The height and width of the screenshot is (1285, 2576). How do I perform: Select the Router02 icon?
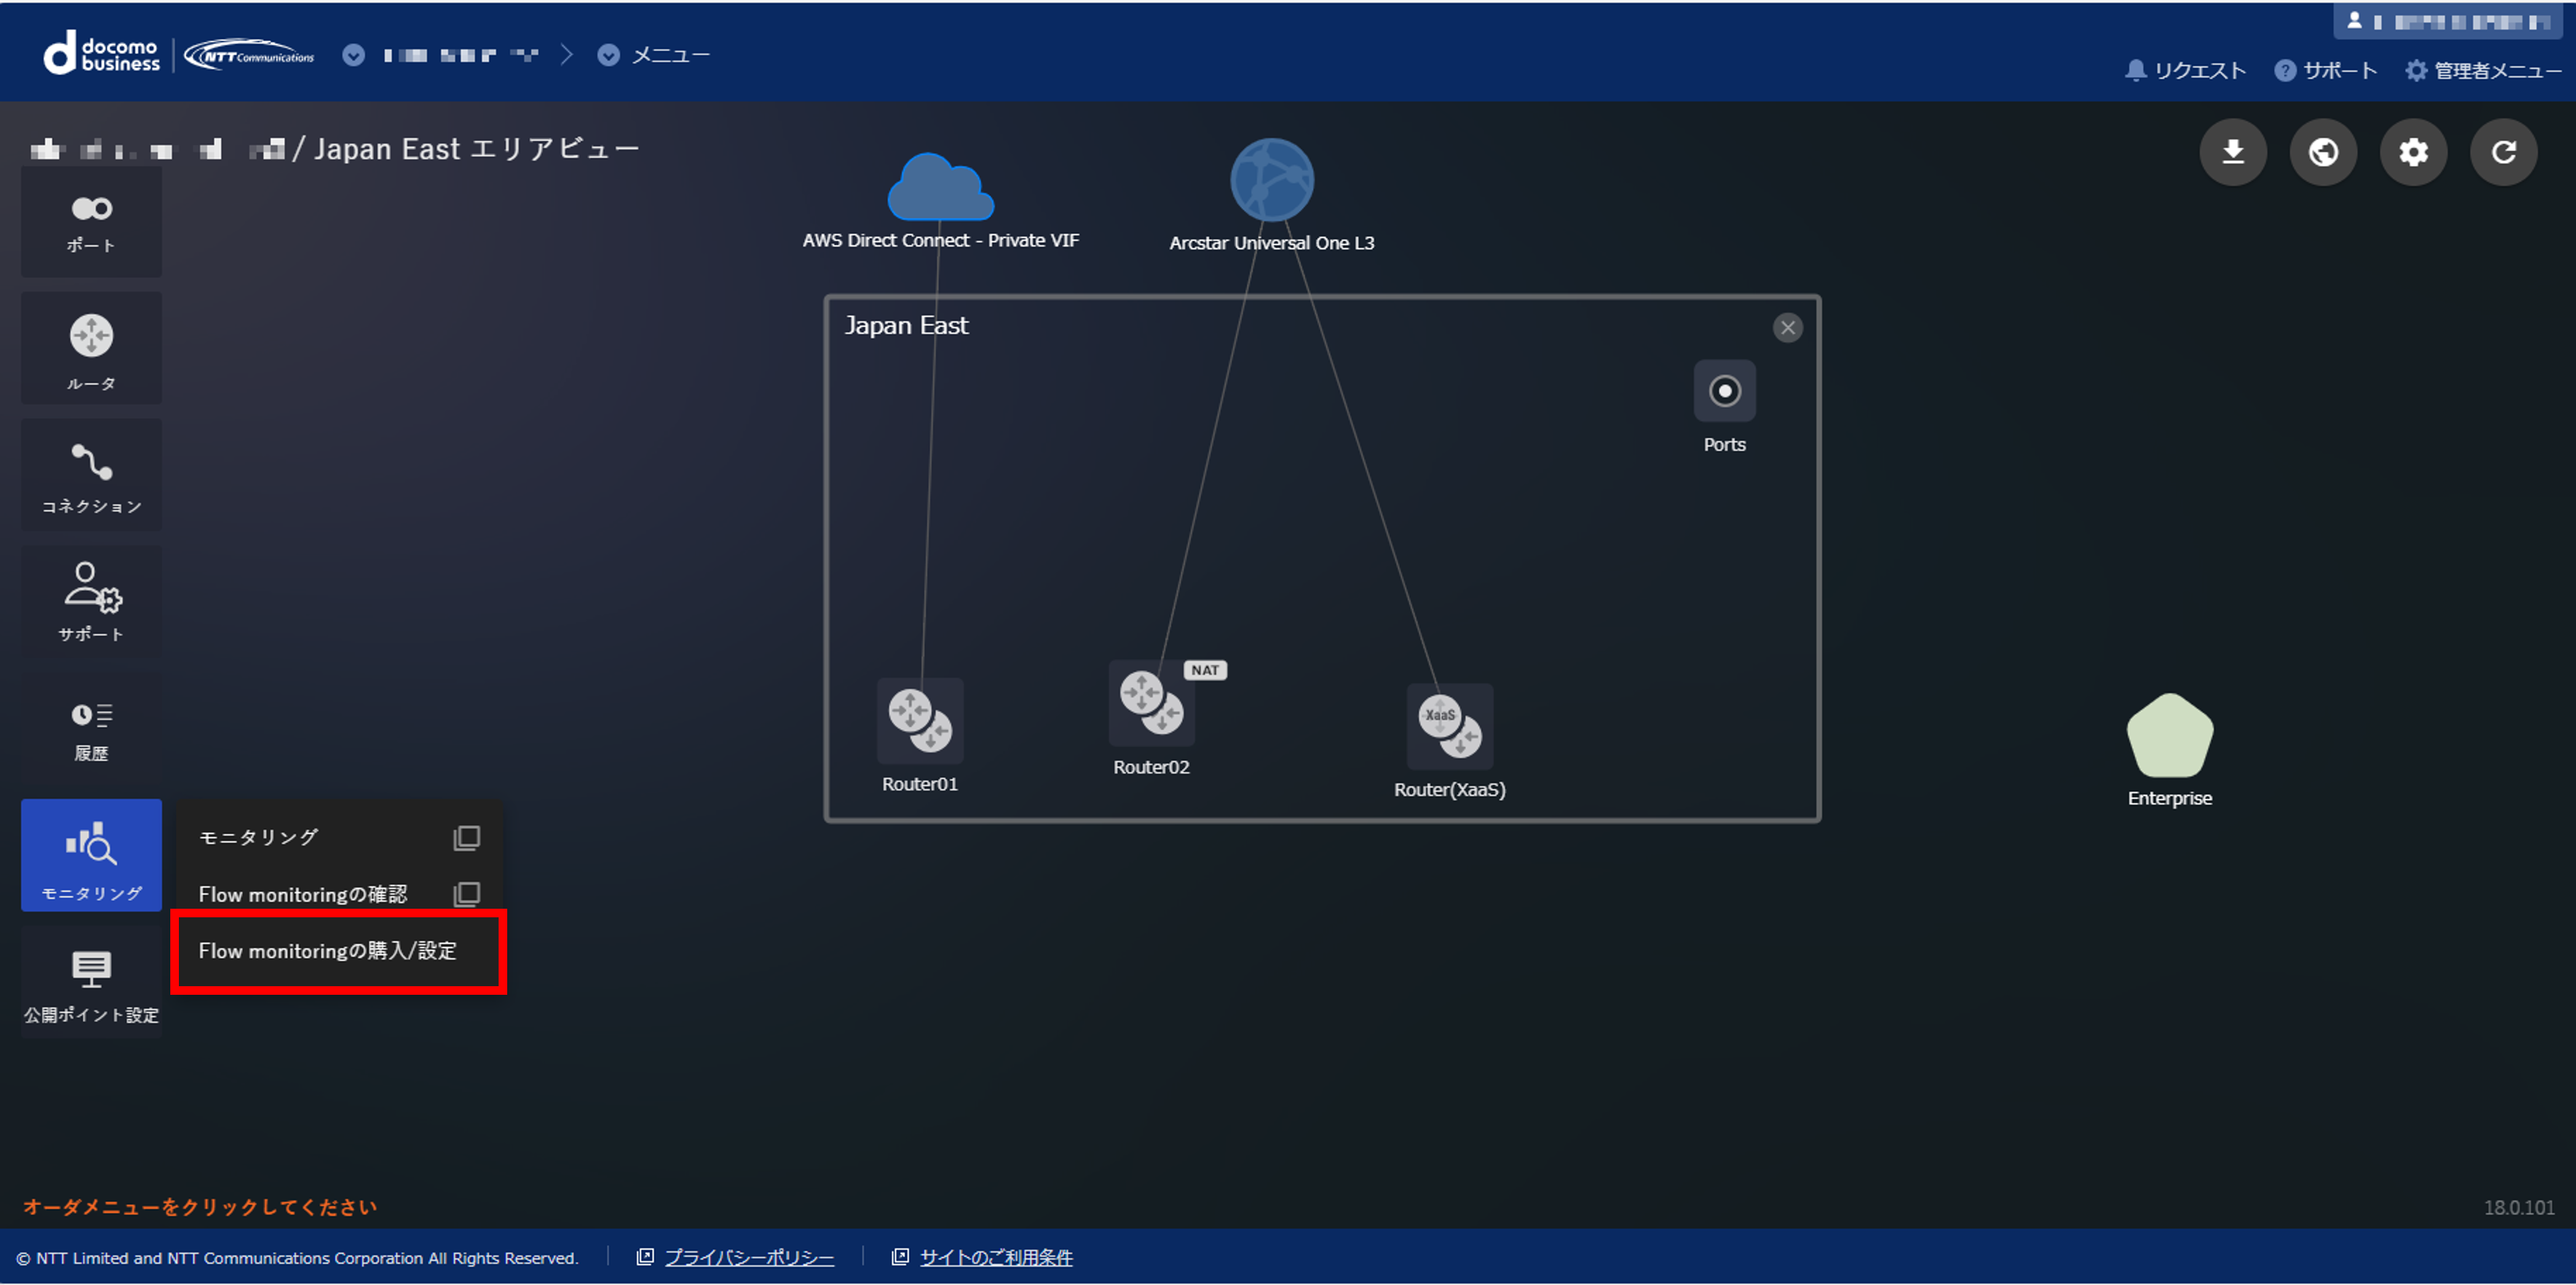(x=1152, y=703)
